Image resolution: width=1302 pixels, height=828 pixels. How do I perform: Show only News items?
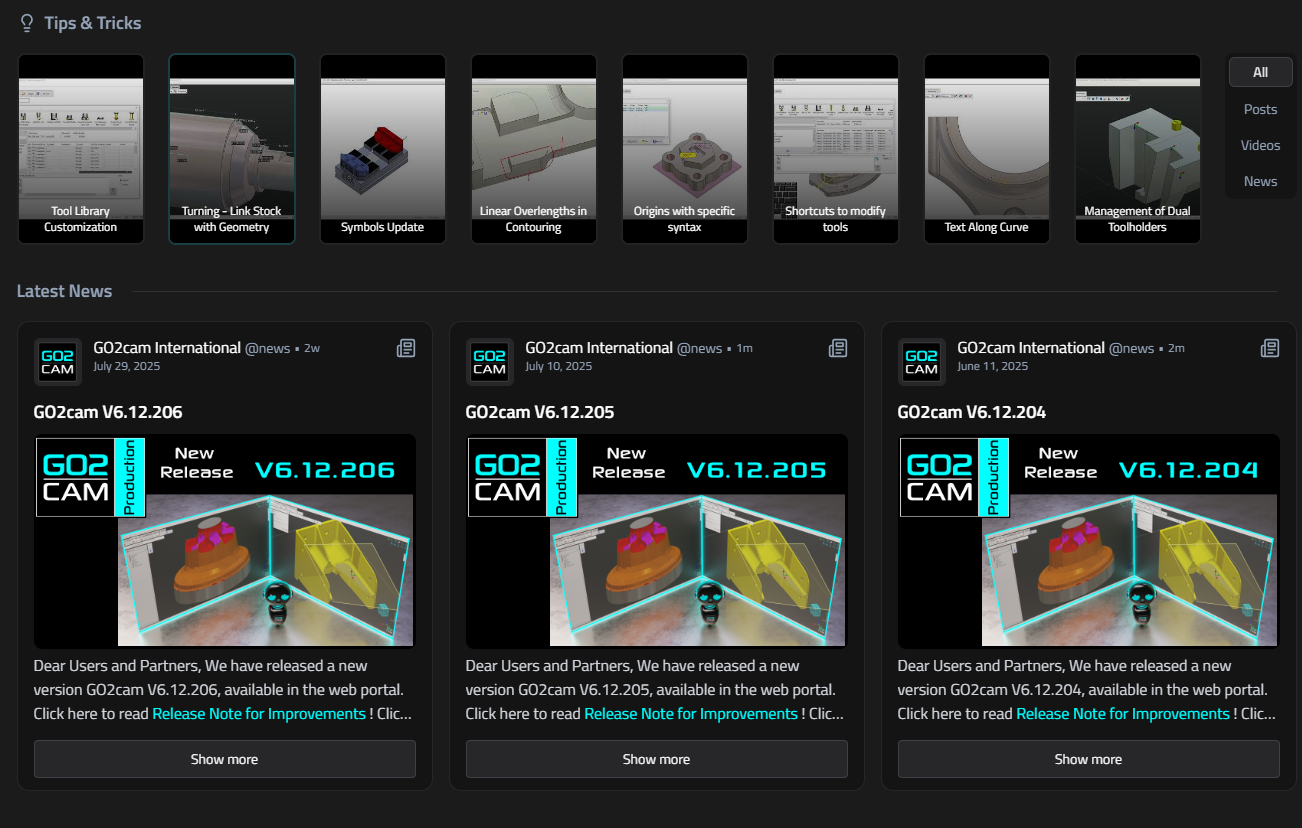click(x=1260, y=181)
